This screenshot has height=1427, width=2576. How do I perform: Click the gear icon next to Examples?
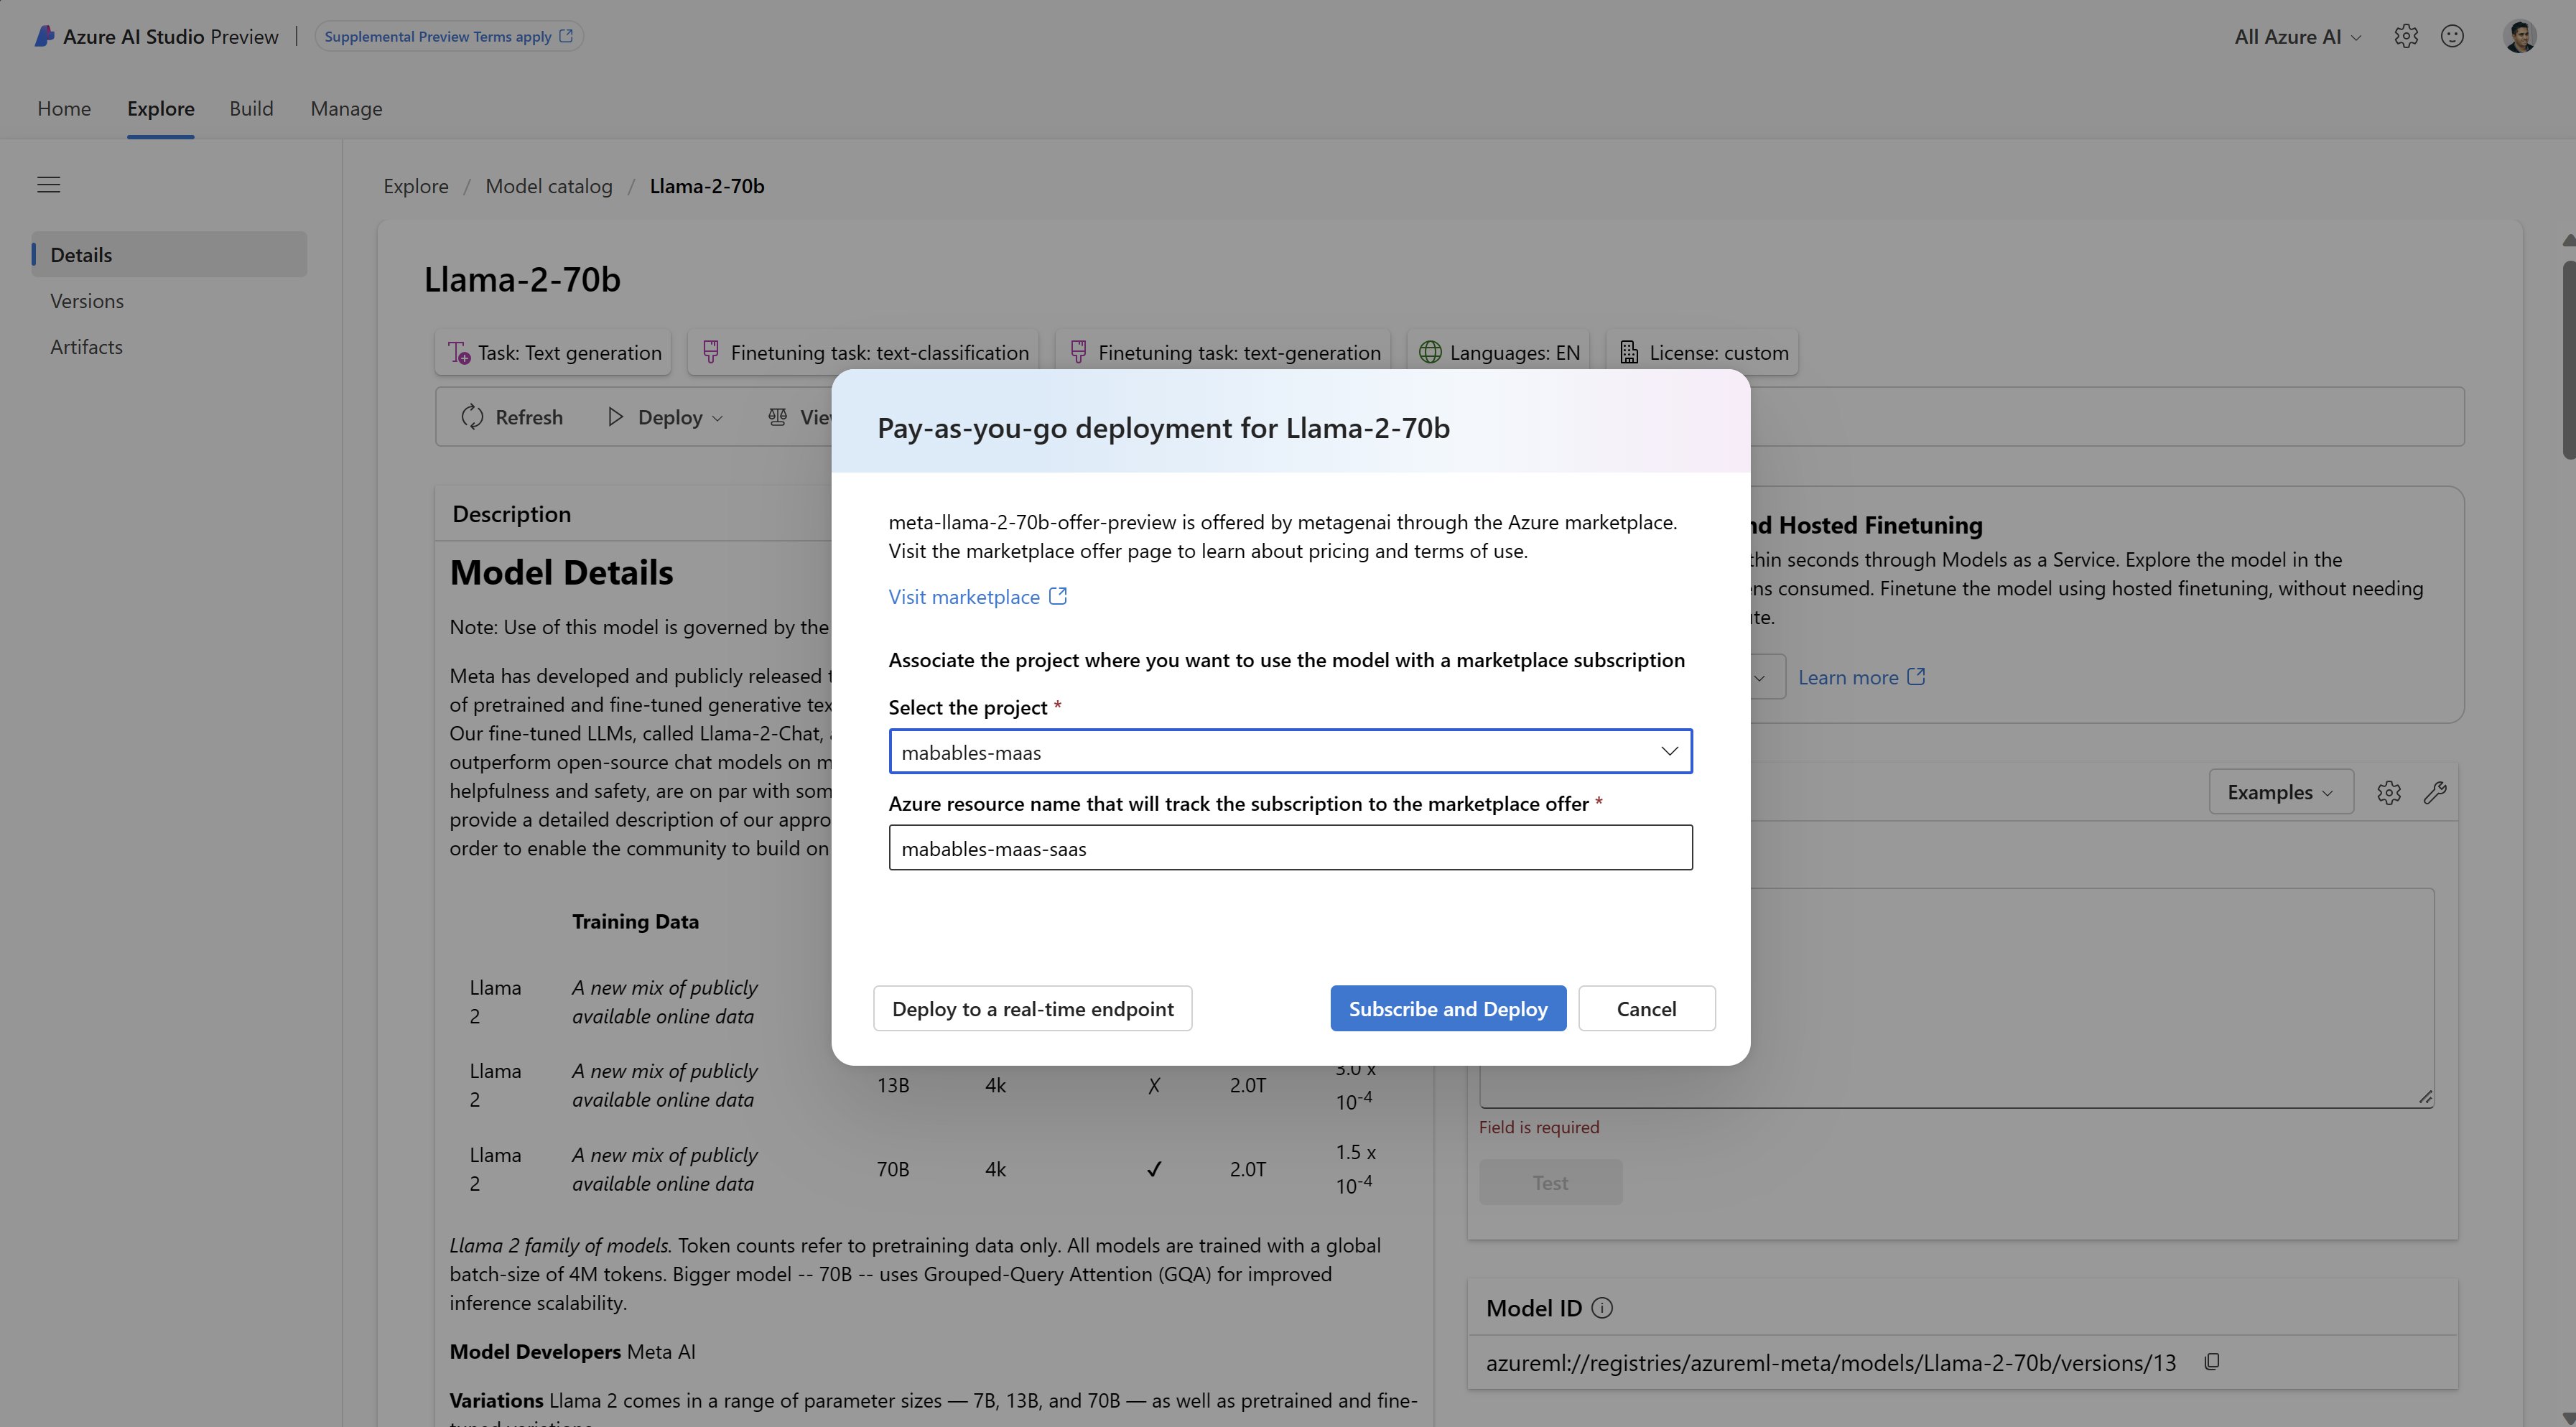2390,791
